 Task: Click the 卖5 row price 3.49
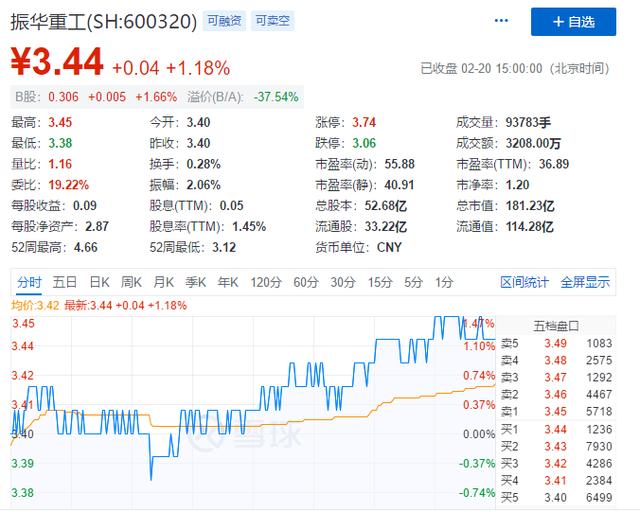click(556, 343)
